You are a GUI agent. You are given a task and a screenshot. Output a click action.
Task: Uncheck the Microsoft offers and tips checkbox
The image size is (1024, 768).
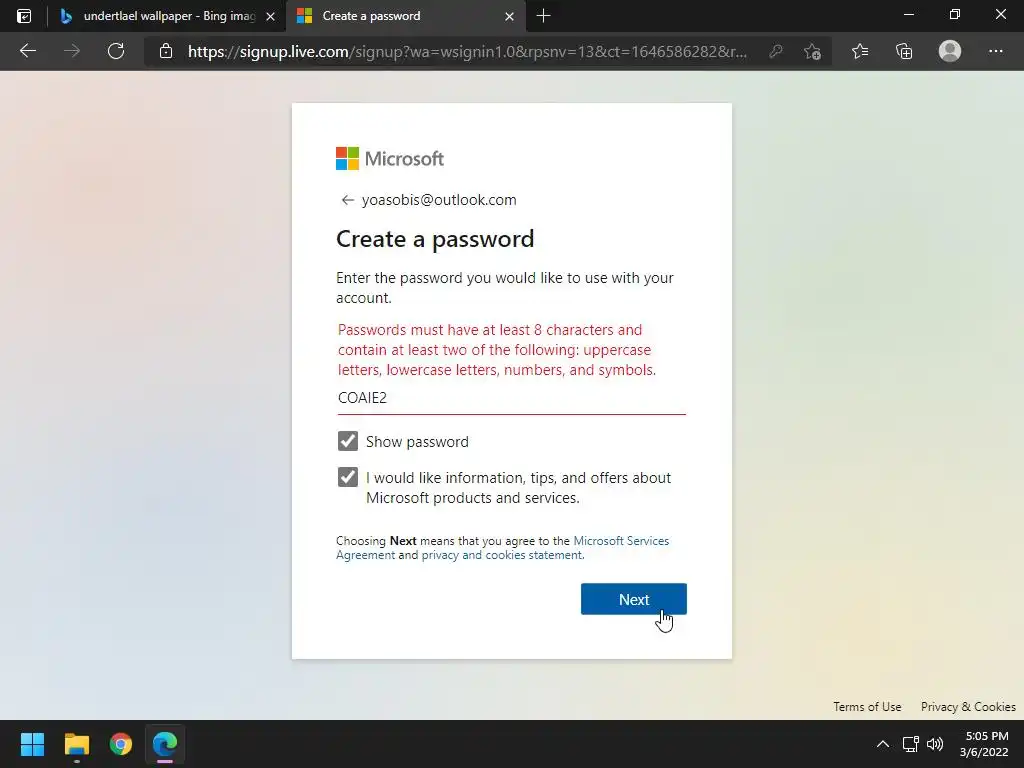(x=347, y=477)
